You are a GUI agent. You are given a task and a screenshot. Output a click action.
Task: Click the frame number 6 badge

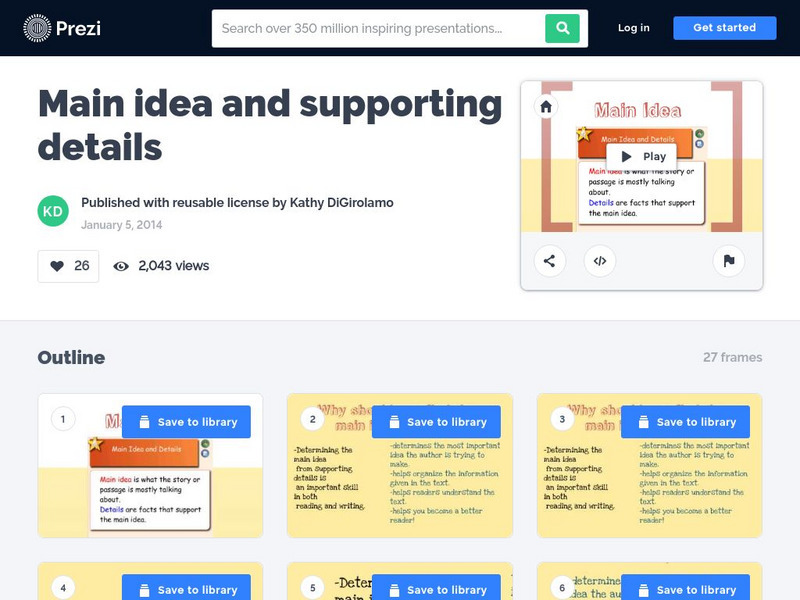562,588
